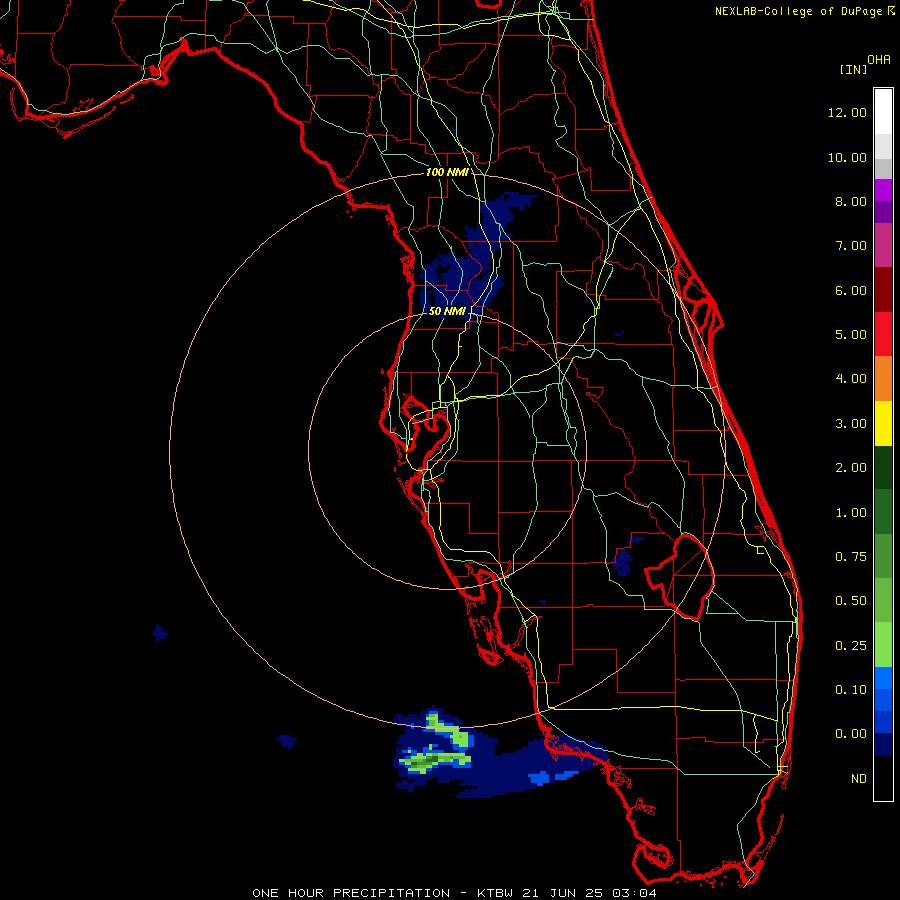Click the 0.10 legend value
This screenshot has height=900, width=900.
click(x=851, y=690)
